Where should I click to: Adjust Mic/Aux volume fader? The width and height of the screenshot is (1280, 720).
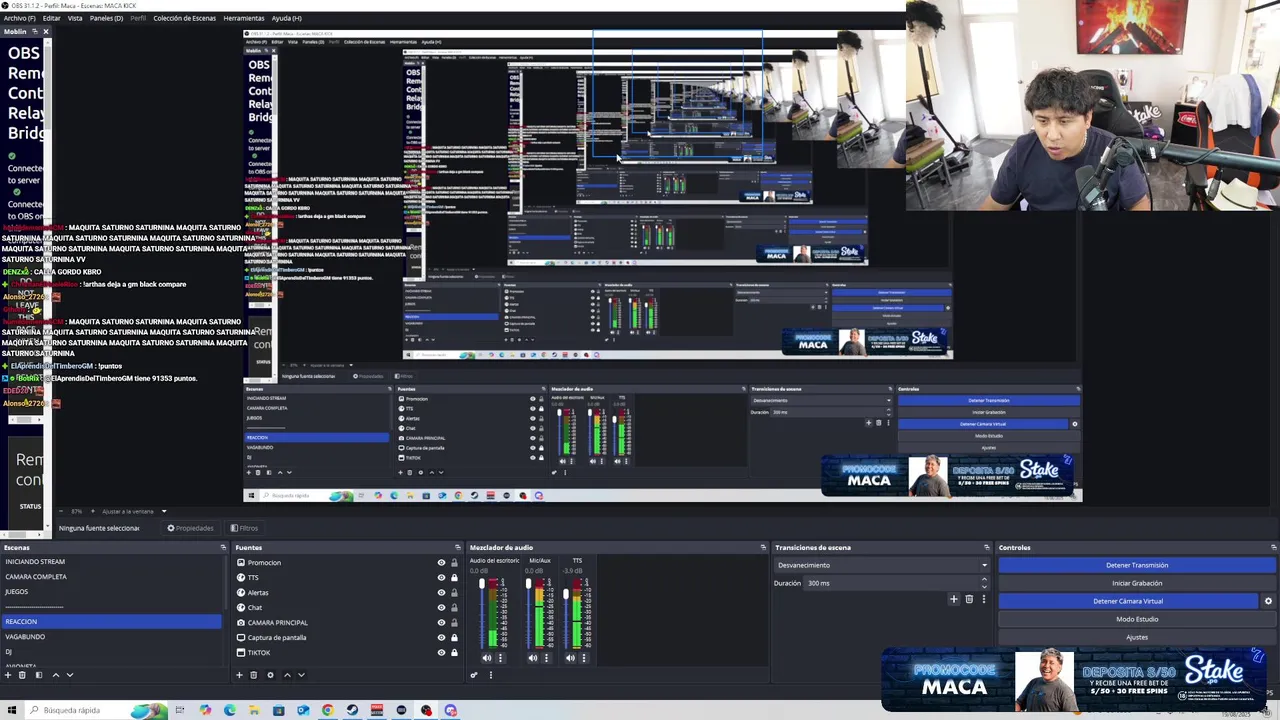528,585
